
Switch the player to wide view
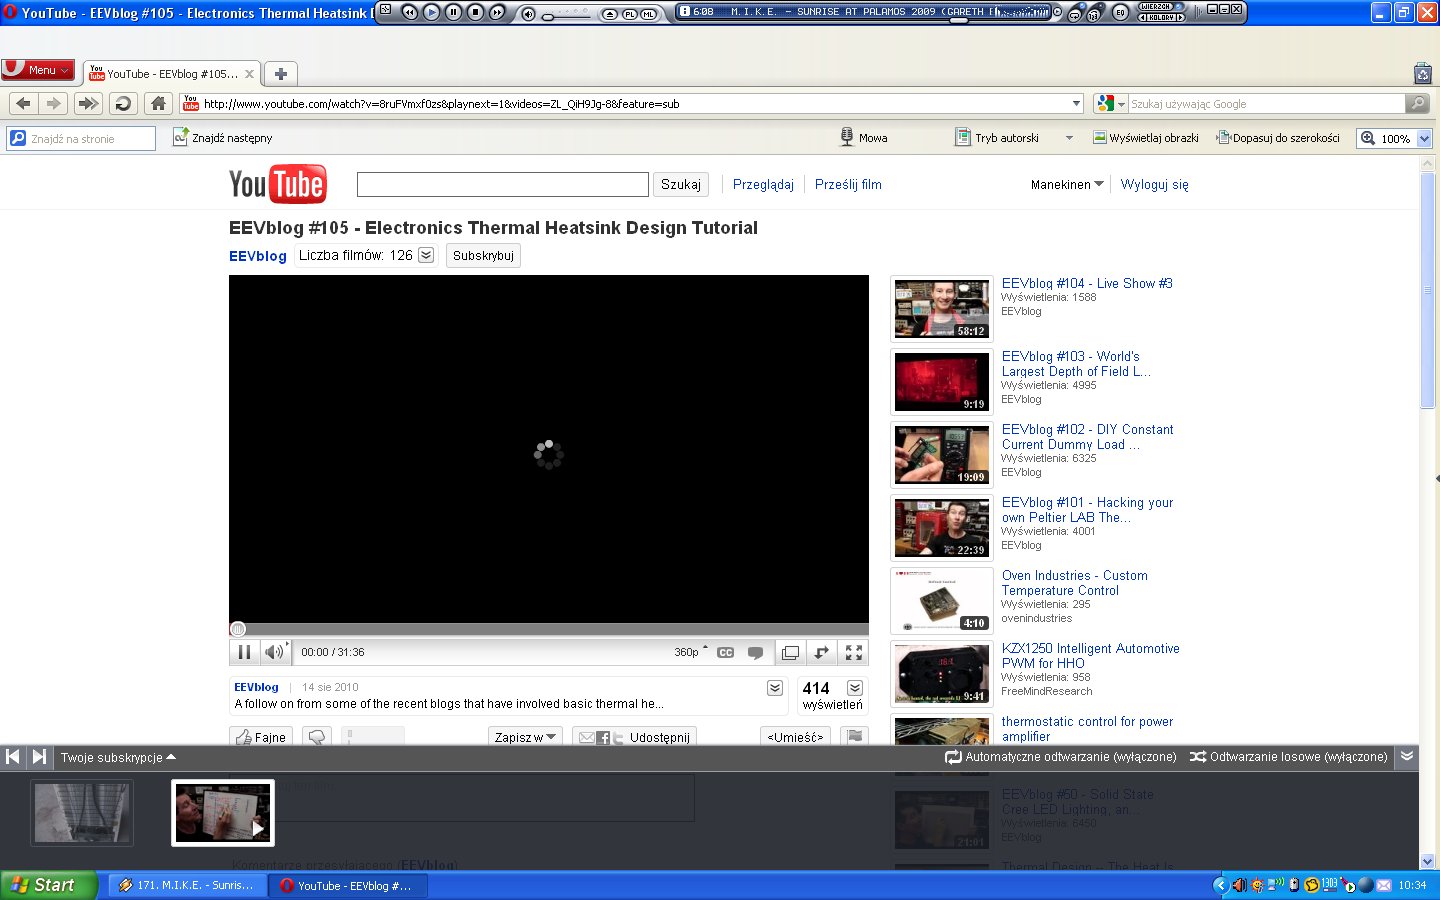pyautogui.click(x=822, y=652)
